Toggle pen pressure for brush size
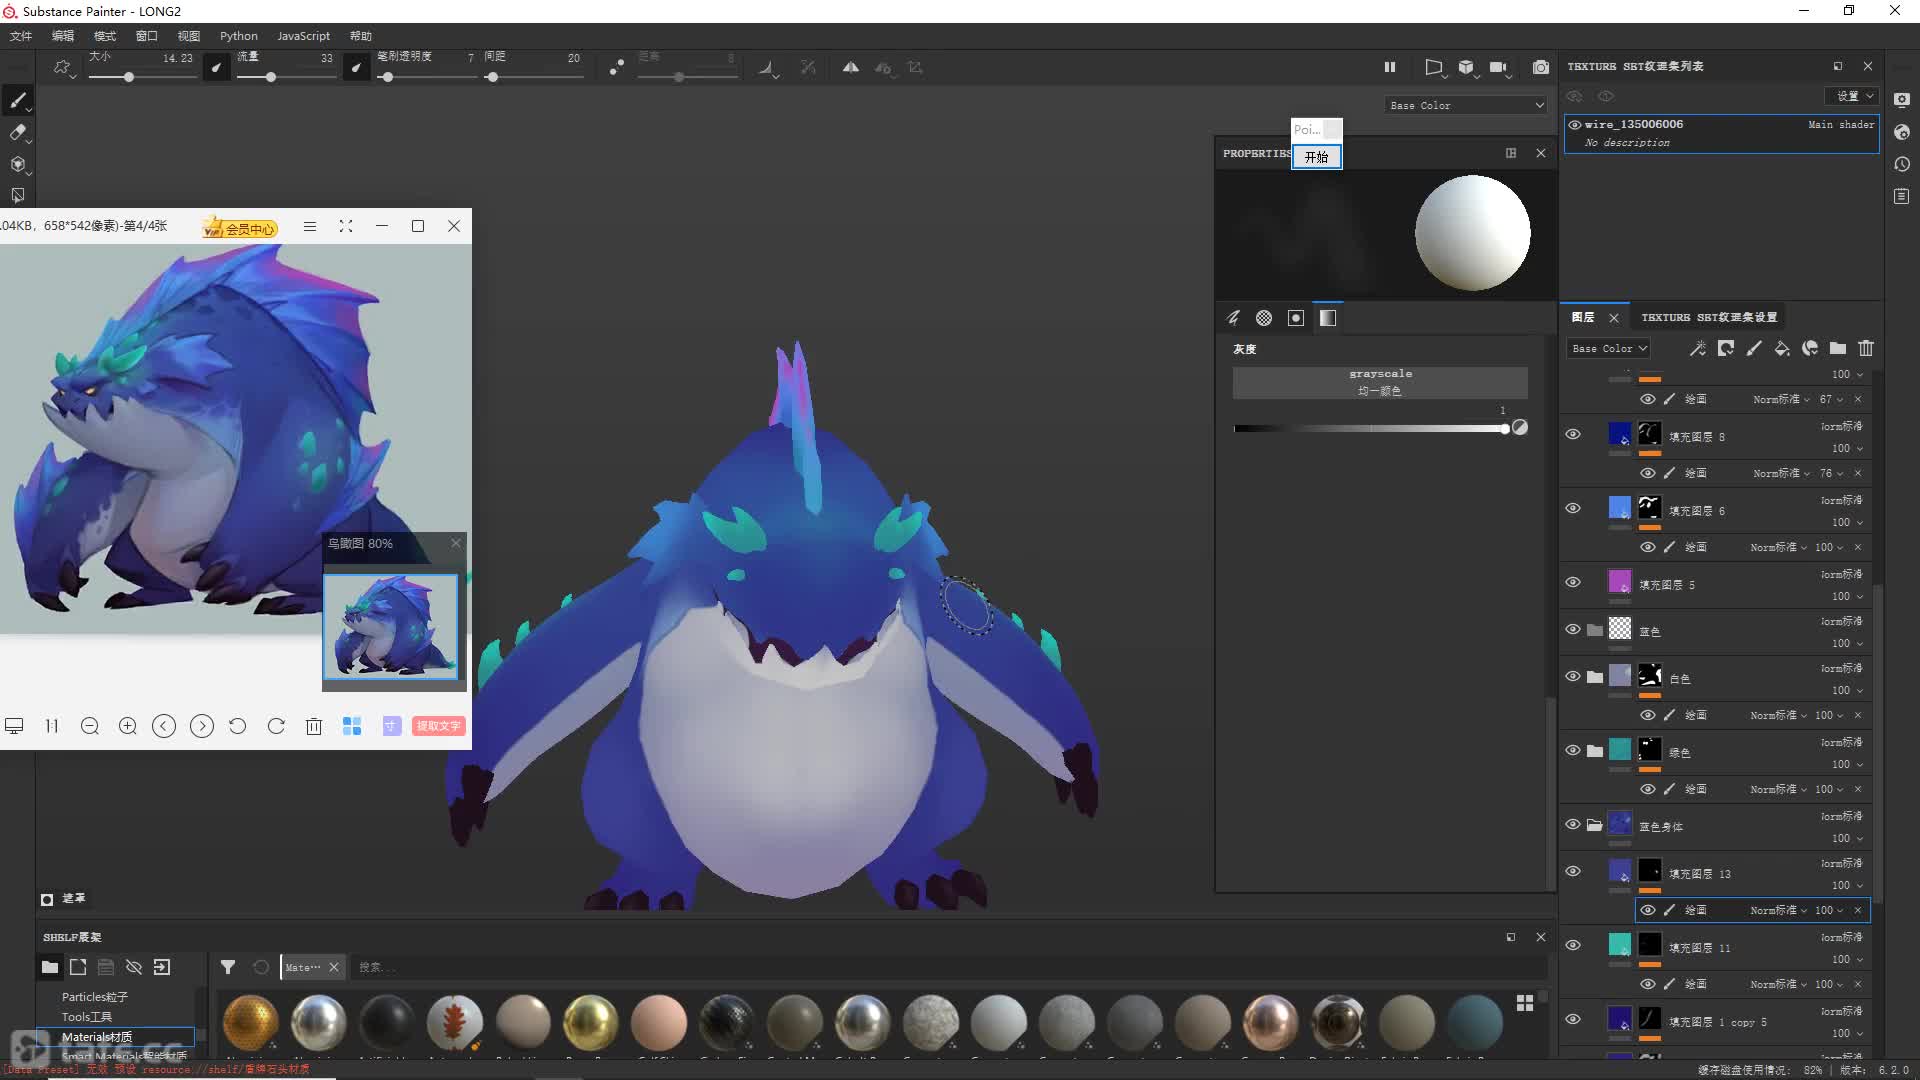 (x=216, y=67)
